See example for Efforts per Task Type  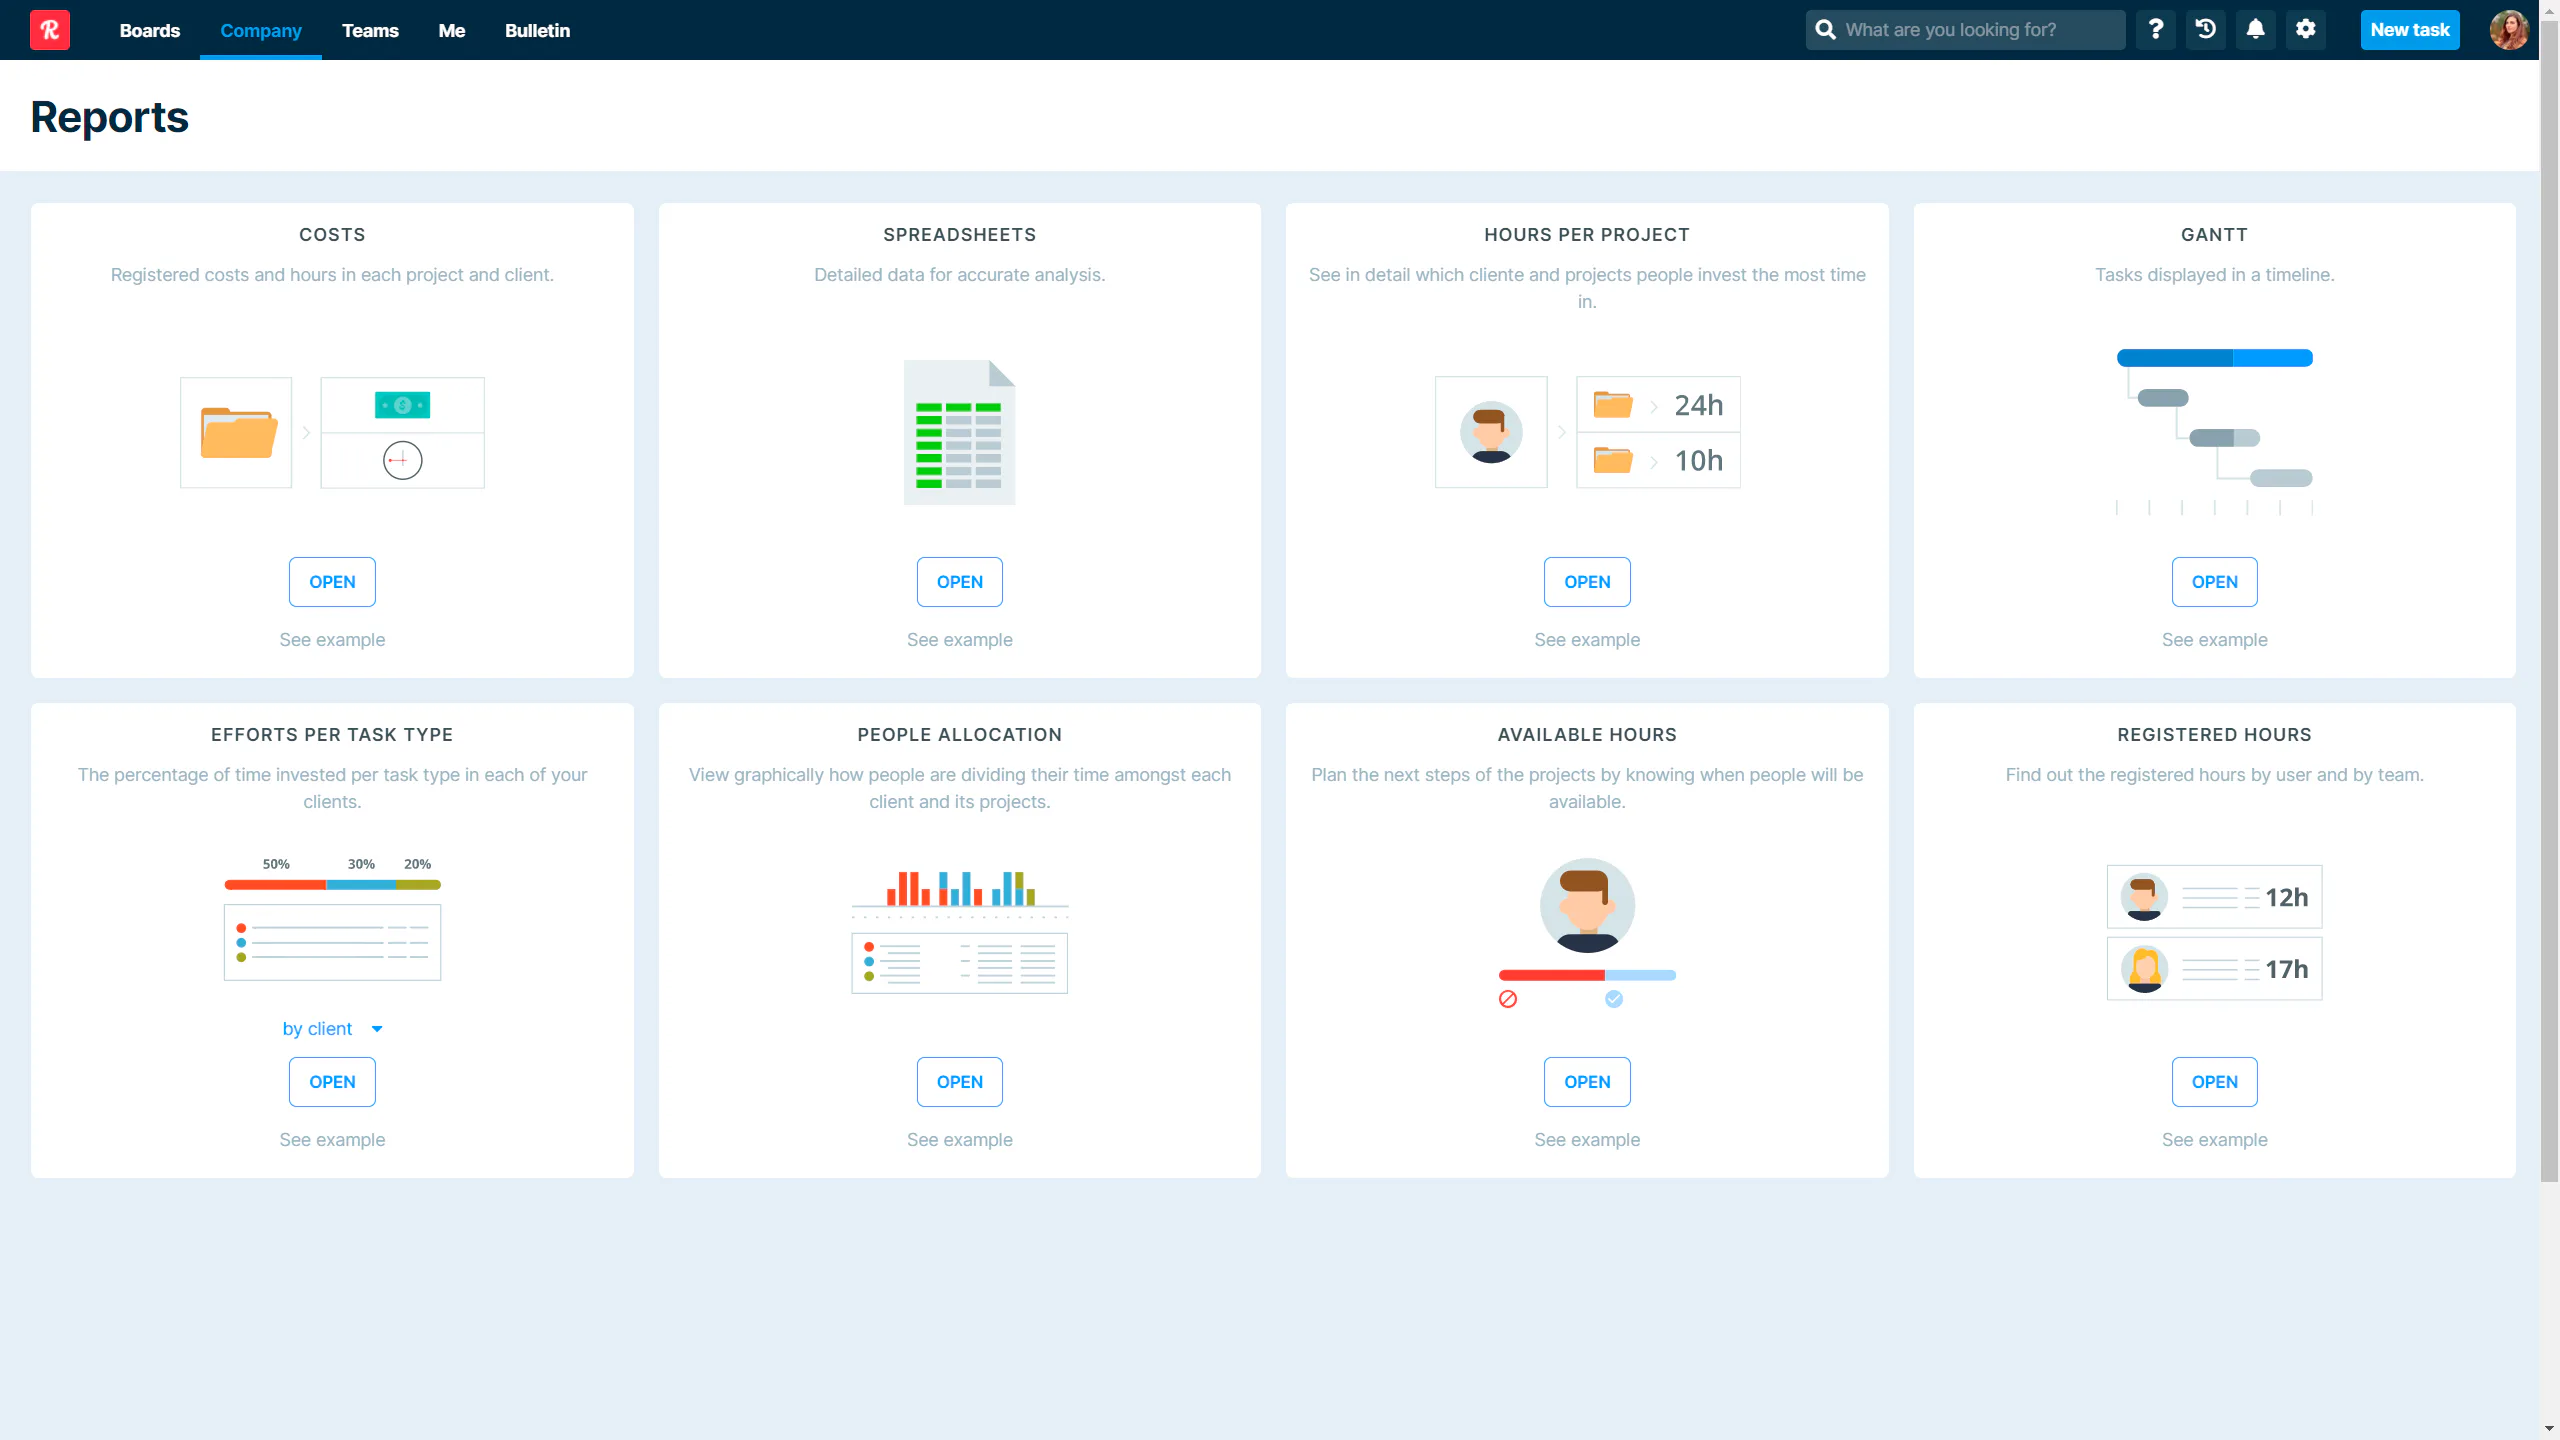(332, 1140)
